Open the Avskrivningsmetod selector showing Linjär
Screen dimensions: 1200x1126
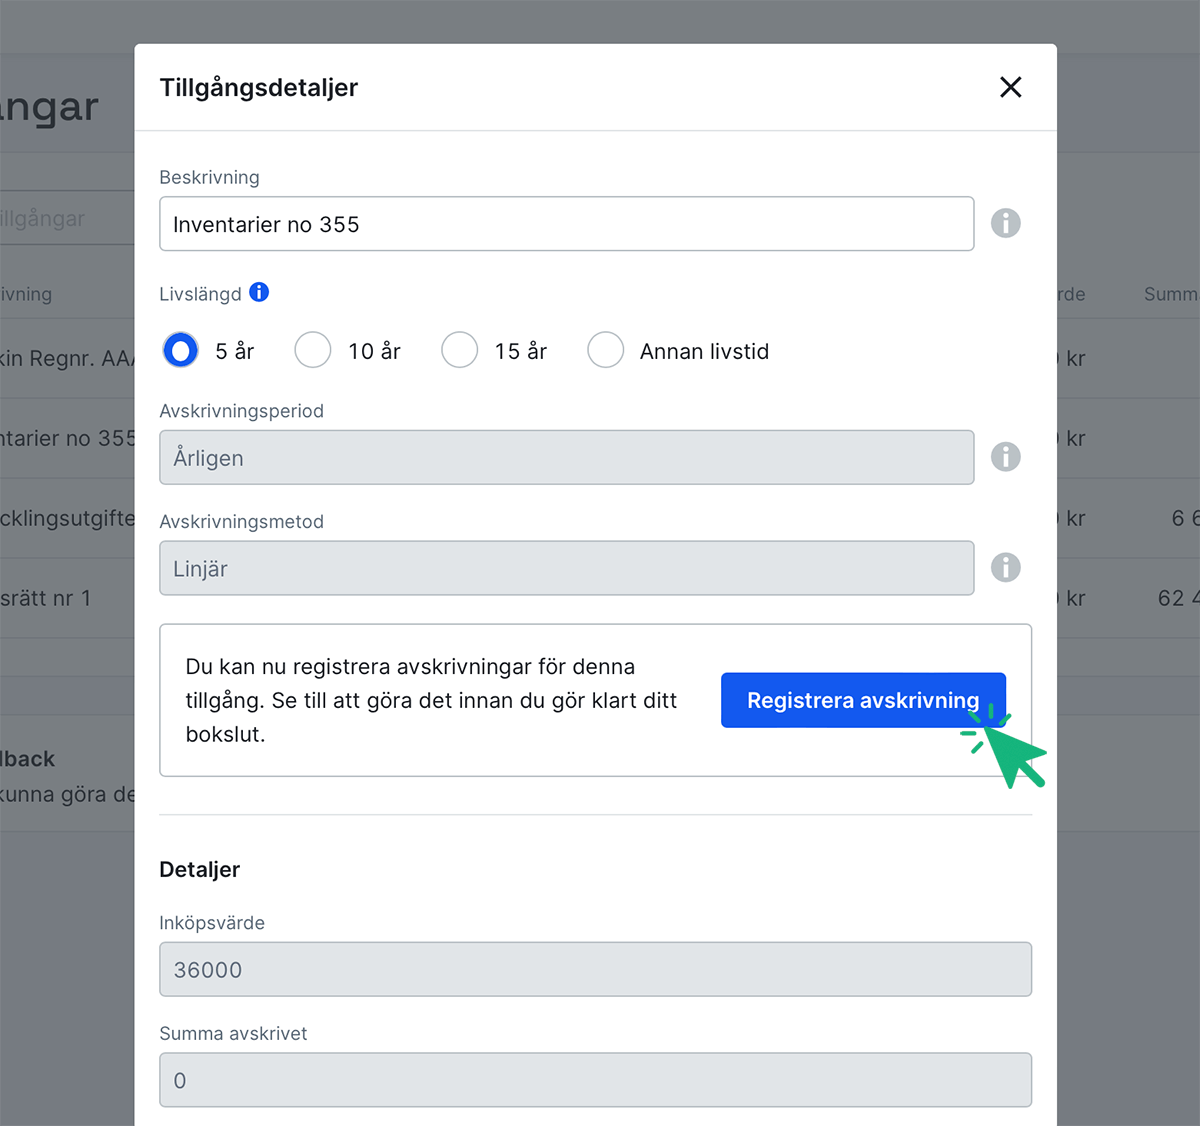tap(567, 567)
